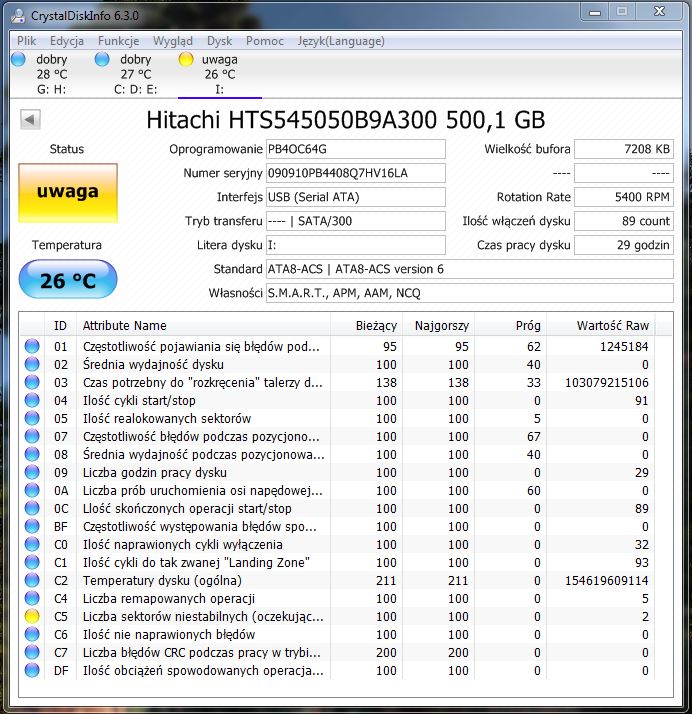Viewport: 692px width, 714px height.
Task: Click blue status dot for attribute 02
Action: click(32, 364)
